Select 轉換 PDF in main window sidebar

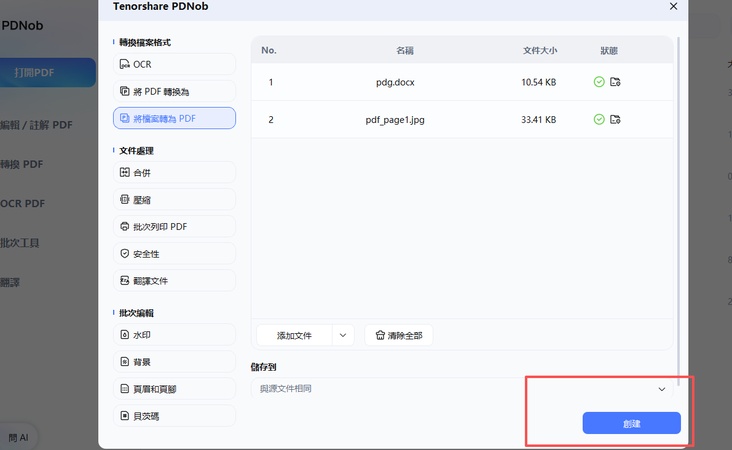pyautogui.click(x=21, y=164)
